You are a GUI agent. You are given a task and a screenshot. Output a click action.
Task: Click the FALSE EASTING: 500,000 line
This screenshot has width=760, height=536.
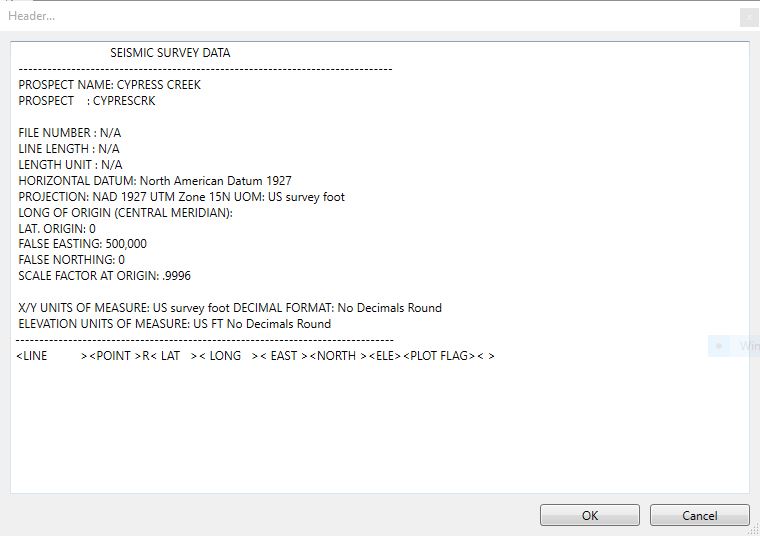point(83,244)
